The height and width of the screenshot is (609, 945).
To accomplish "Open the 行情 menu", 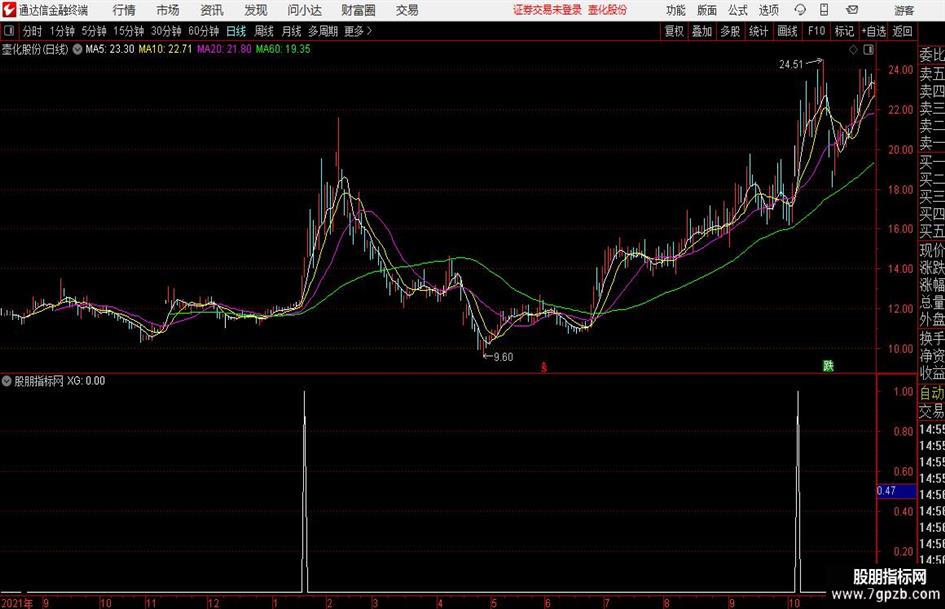I will 124,10.
